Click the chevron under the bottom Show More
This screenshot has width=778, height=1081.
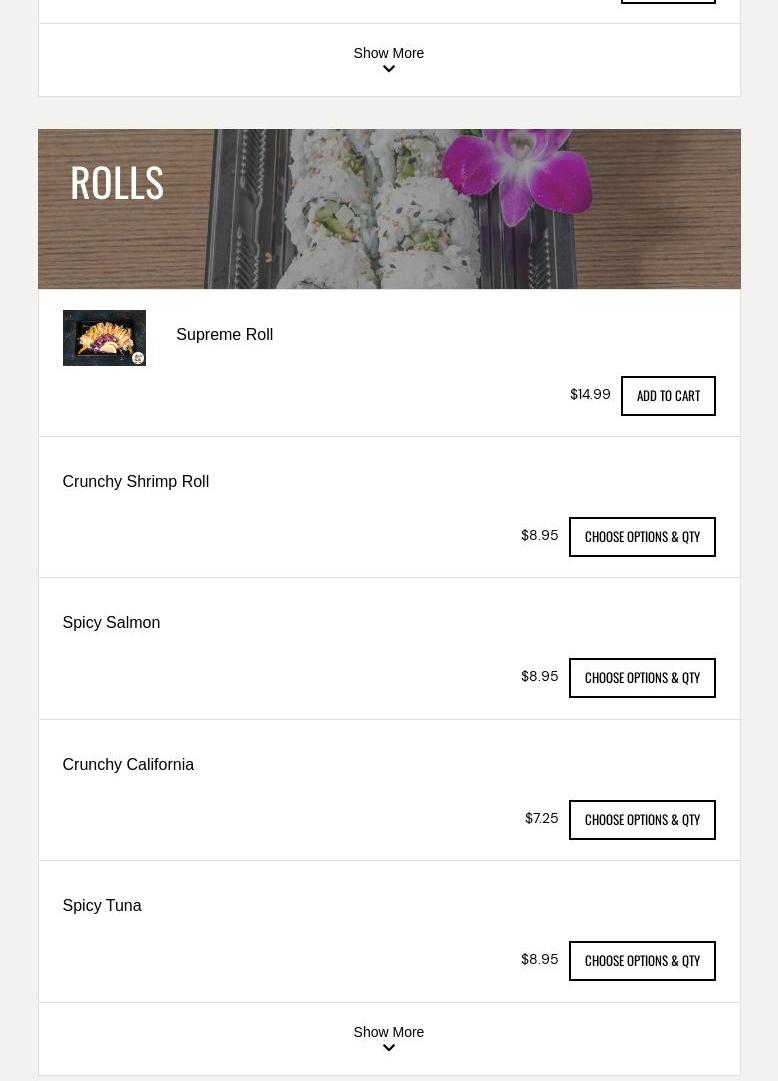pos(389,1048)
